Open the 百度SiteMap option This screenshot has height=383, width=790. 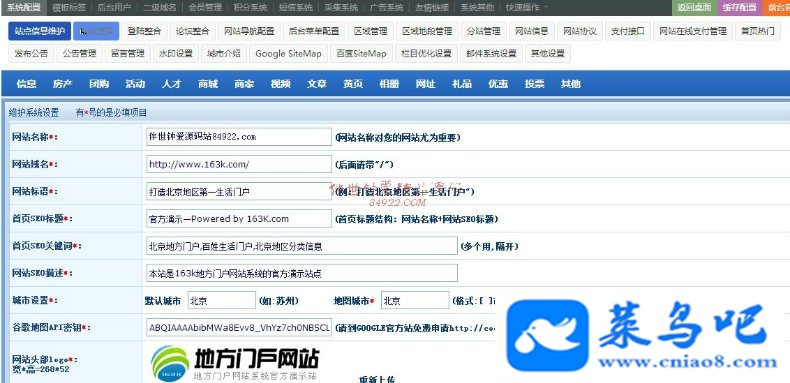[x=361, y=53]
